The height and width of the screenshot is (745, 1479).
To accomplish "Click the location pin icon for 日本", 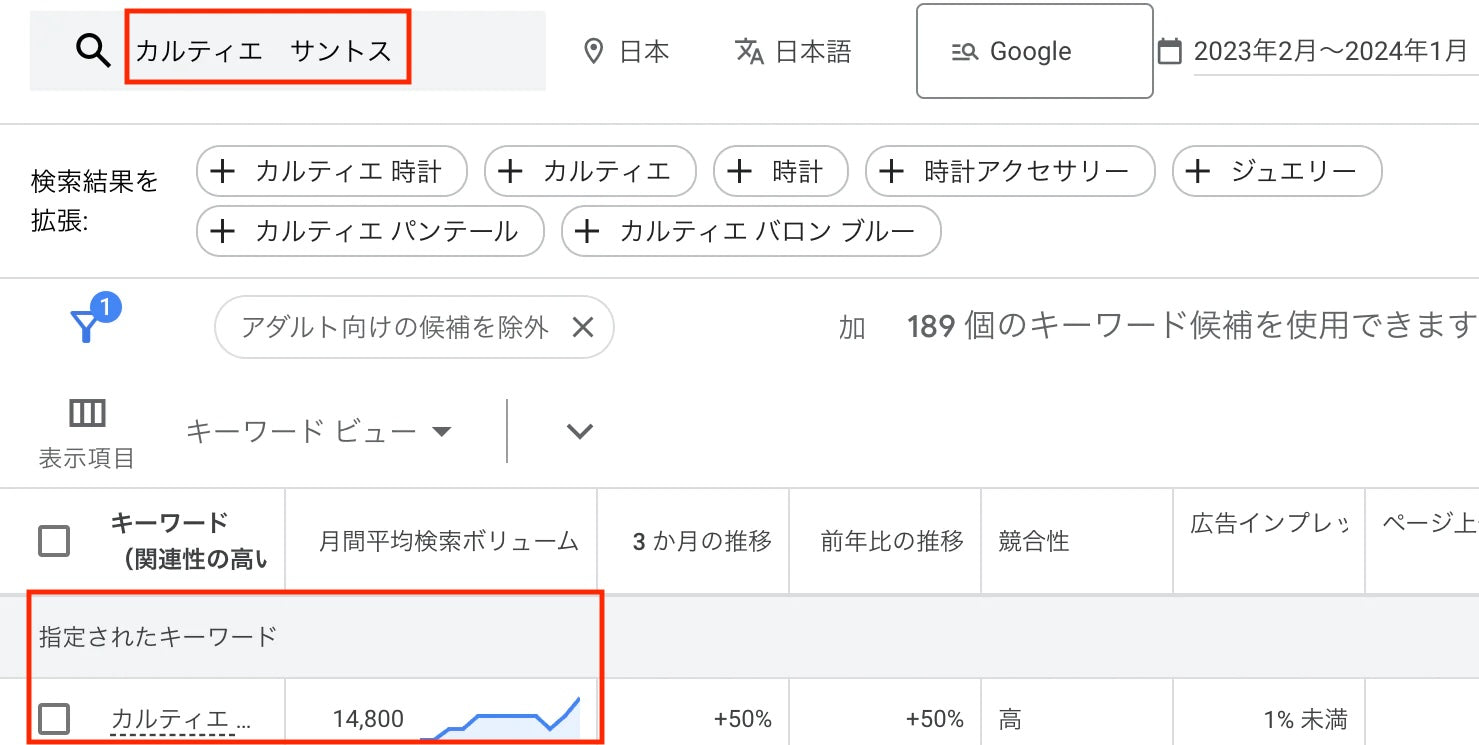I will [594, 51].
